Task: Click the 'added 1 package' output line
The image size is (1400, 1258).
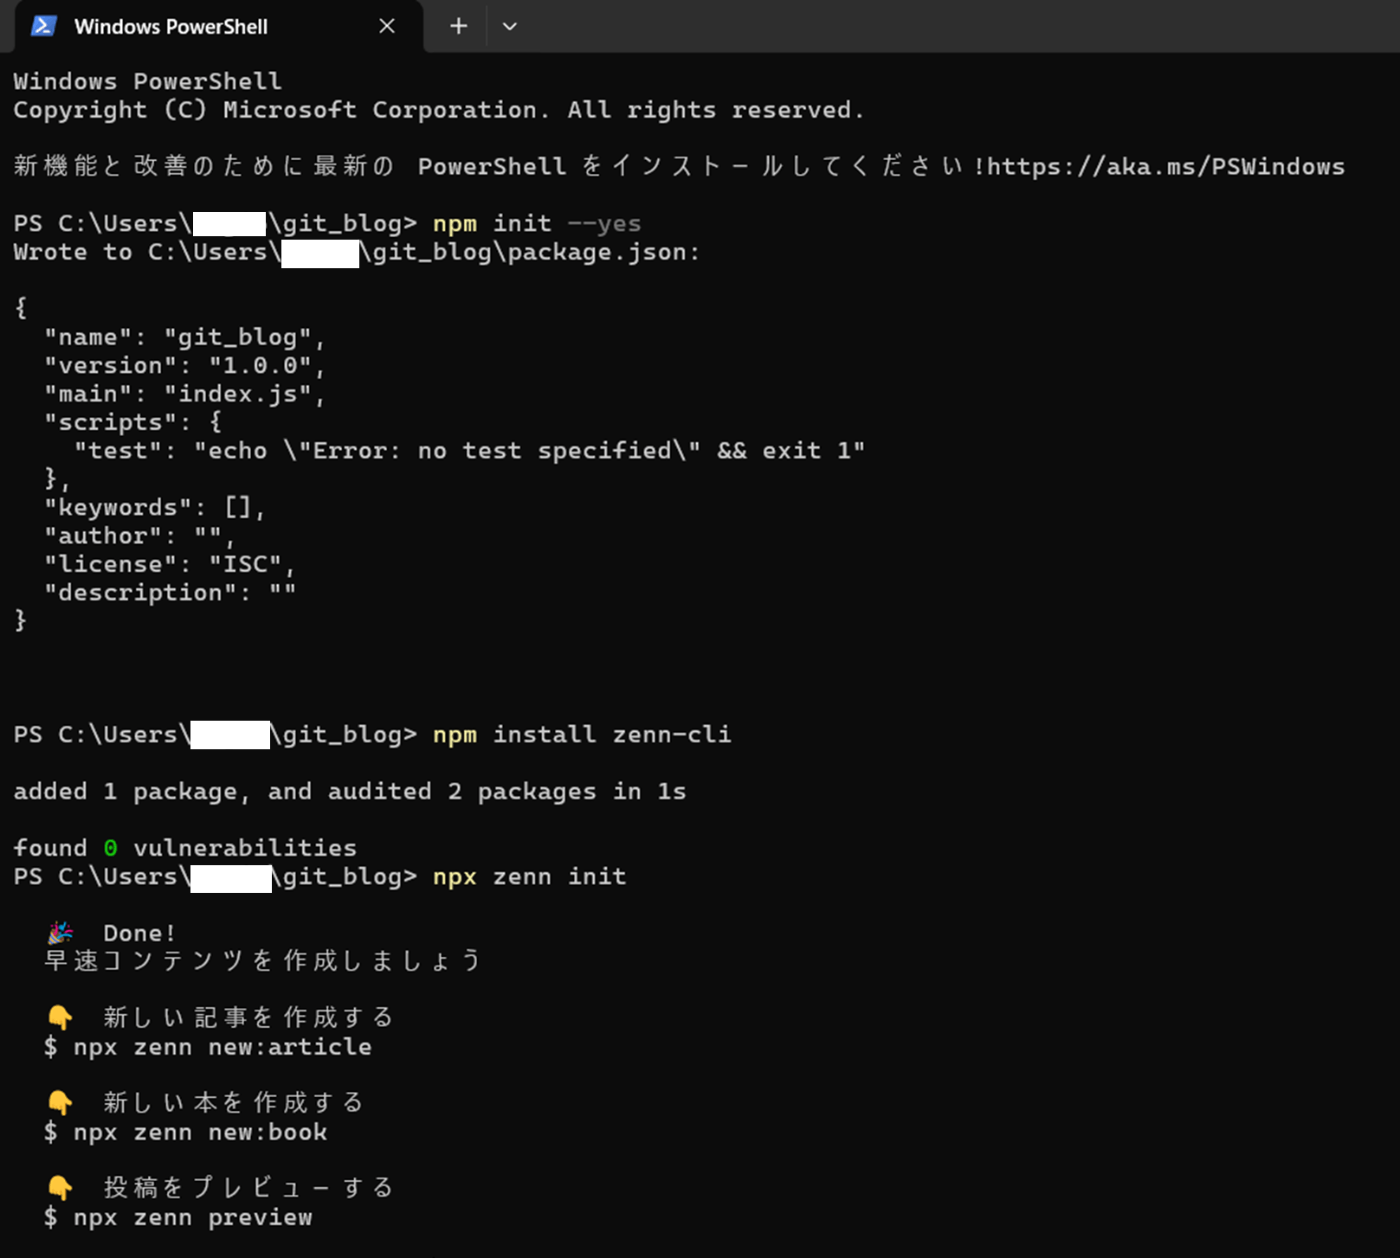Action: pyautogui.click(x=350, y=791)
